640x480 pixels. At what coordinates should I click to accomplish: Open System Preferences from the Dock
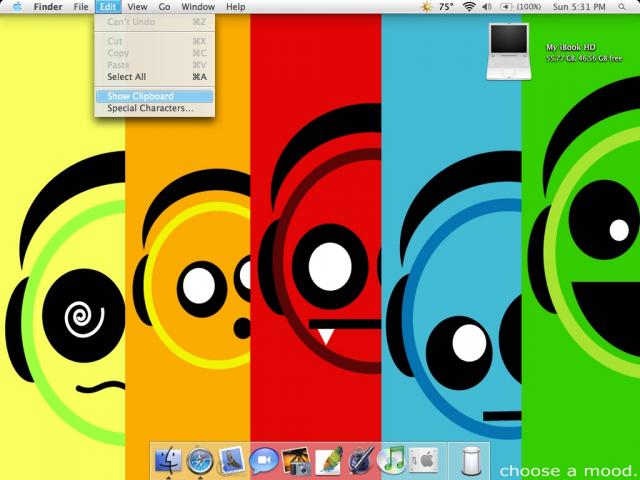424,461
